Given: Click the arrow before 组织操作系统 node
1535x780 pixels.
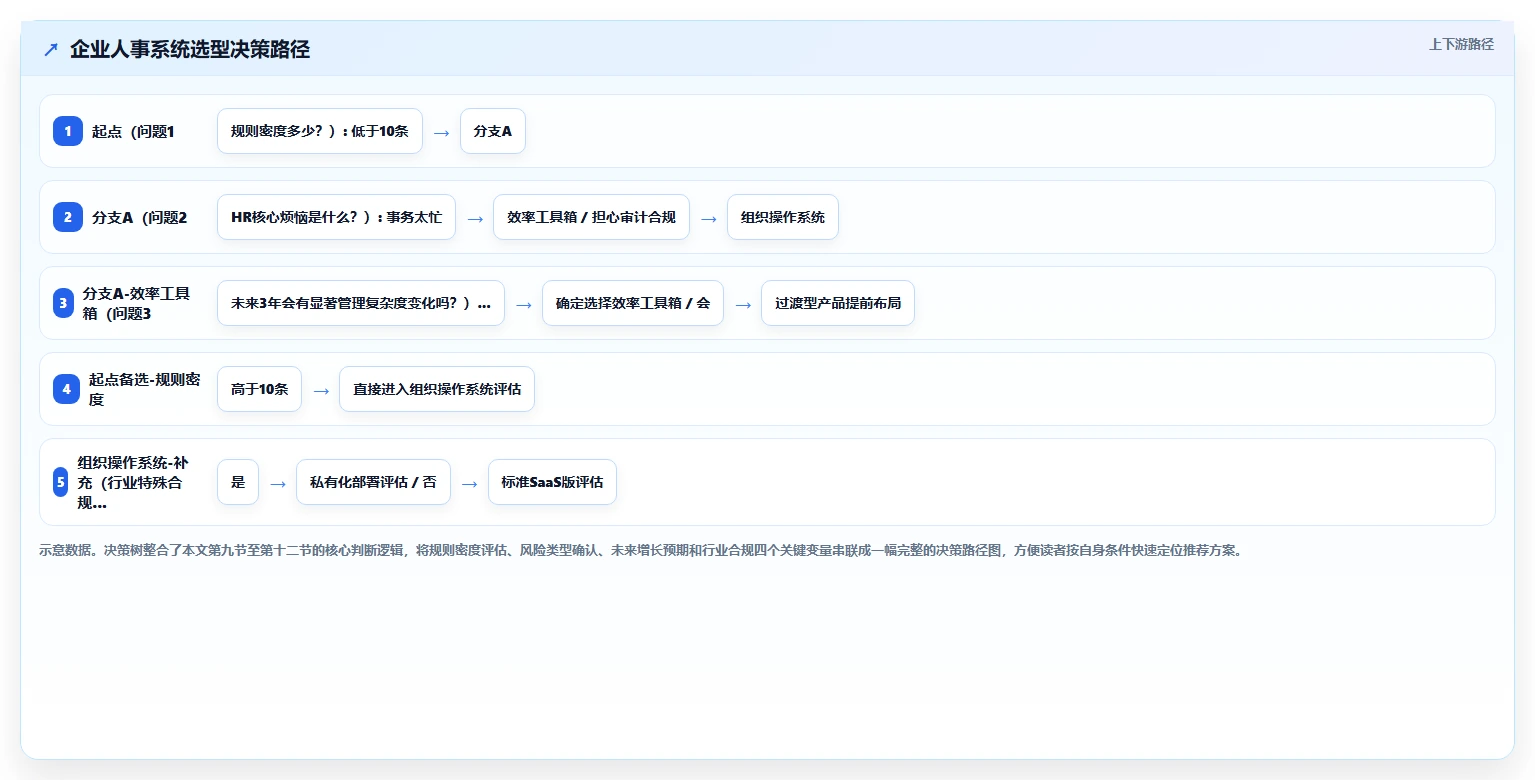Looking at the screenshot, I should (x=708, y=218).
